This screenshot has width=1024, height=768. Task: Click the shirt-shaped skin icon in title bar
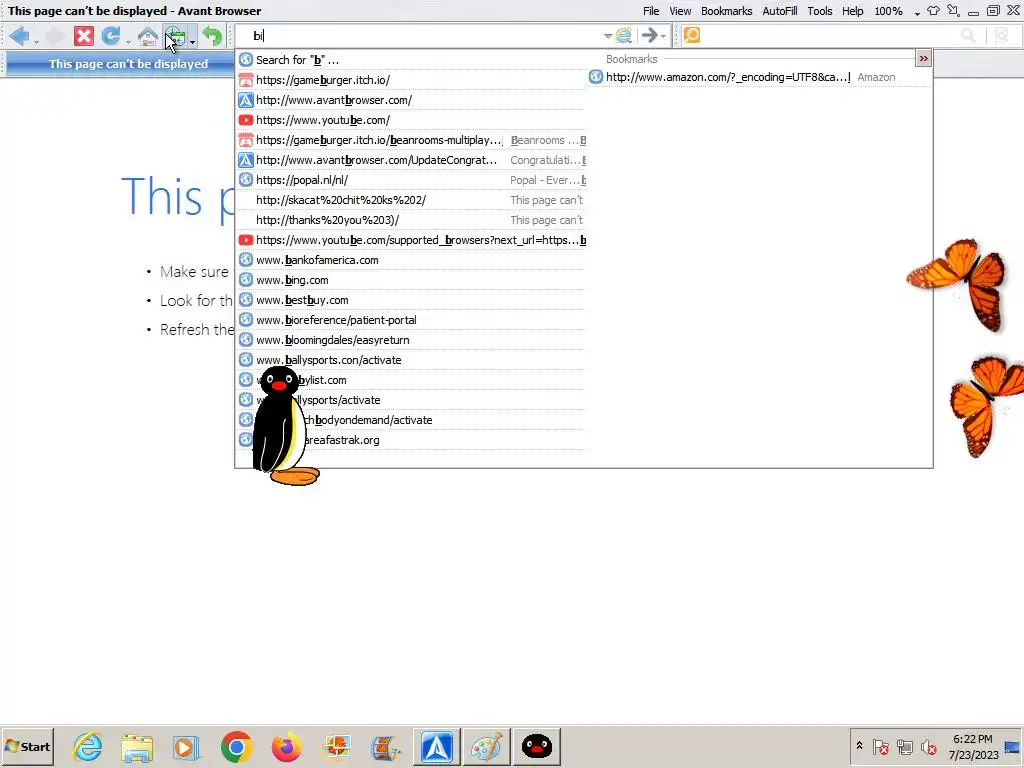click(934, 11)
